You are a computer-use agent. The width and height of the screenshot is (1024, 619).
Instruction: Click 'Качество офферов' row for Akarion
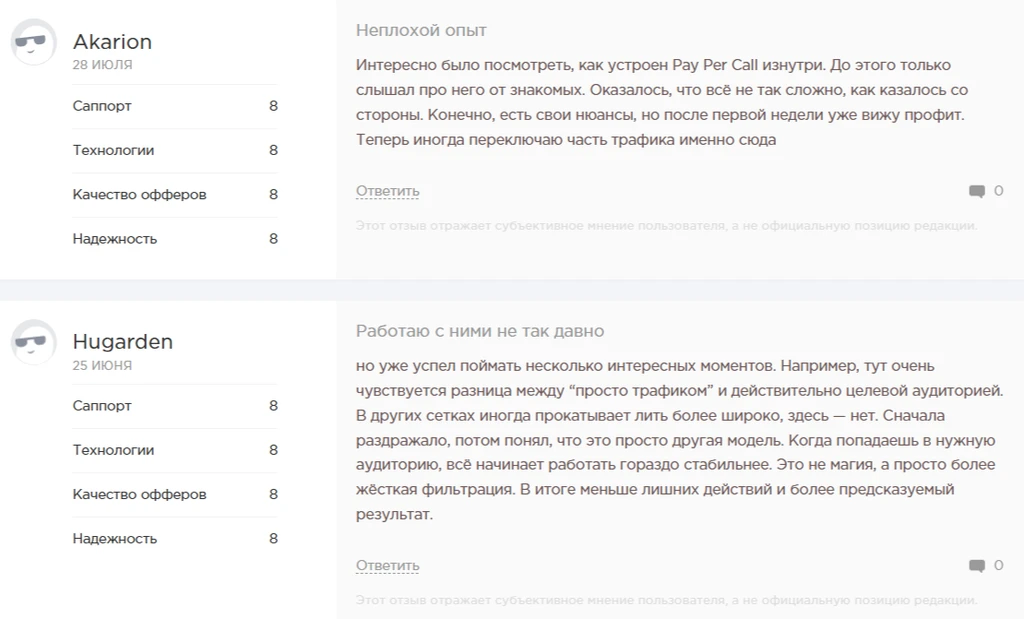[x=175, y=195]
